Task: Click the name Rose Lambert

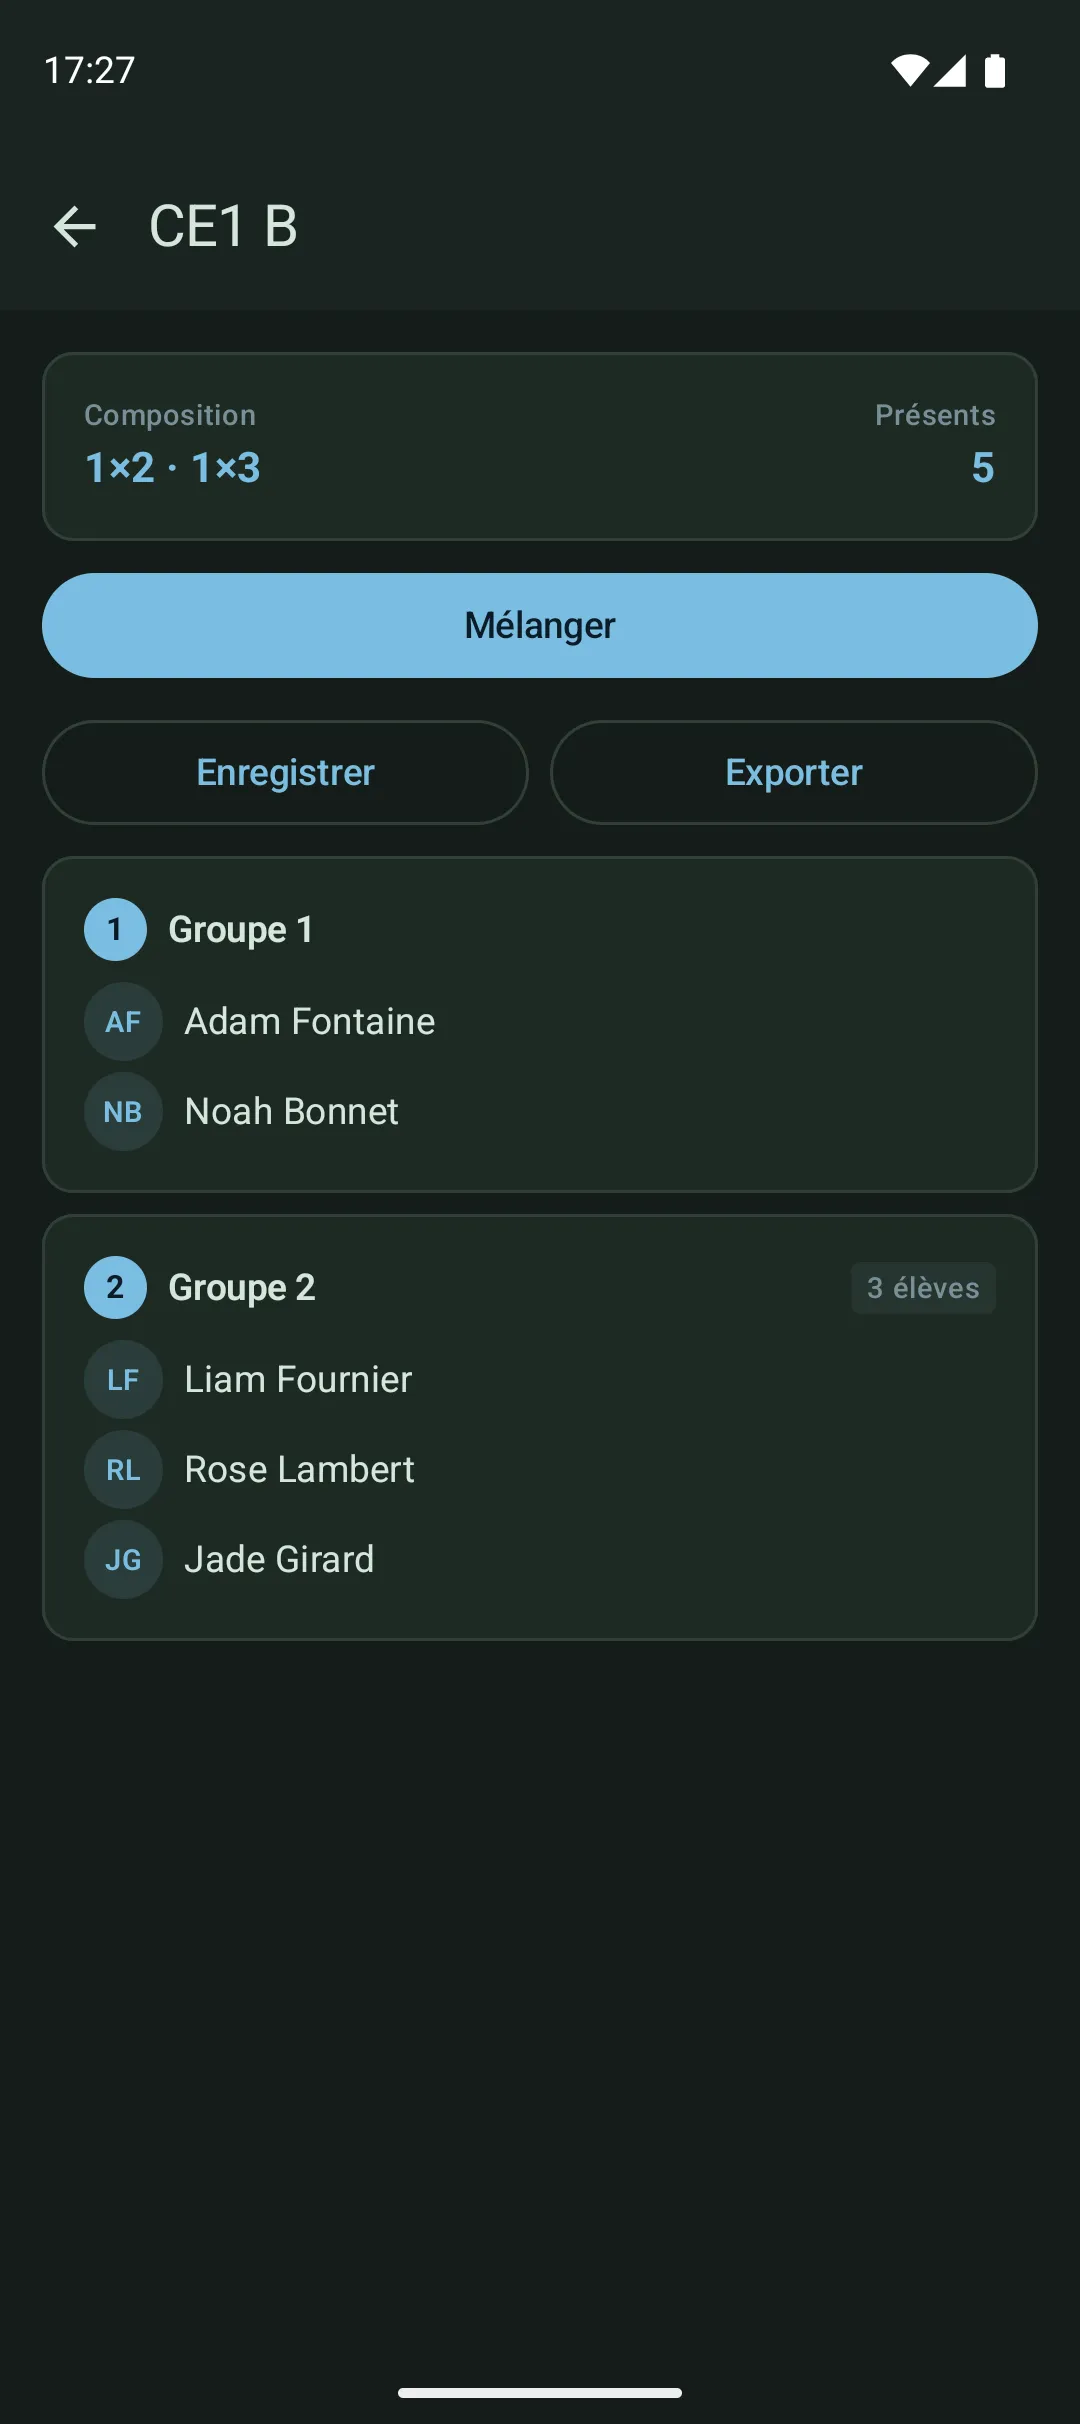Action: click(x=299, y=1469)
